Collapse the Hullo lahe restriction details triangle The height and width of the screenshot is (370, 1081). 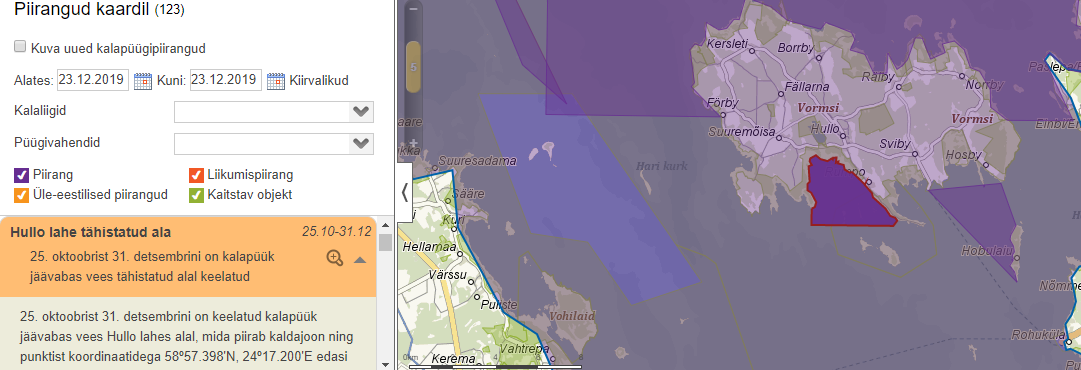point(359,260)
